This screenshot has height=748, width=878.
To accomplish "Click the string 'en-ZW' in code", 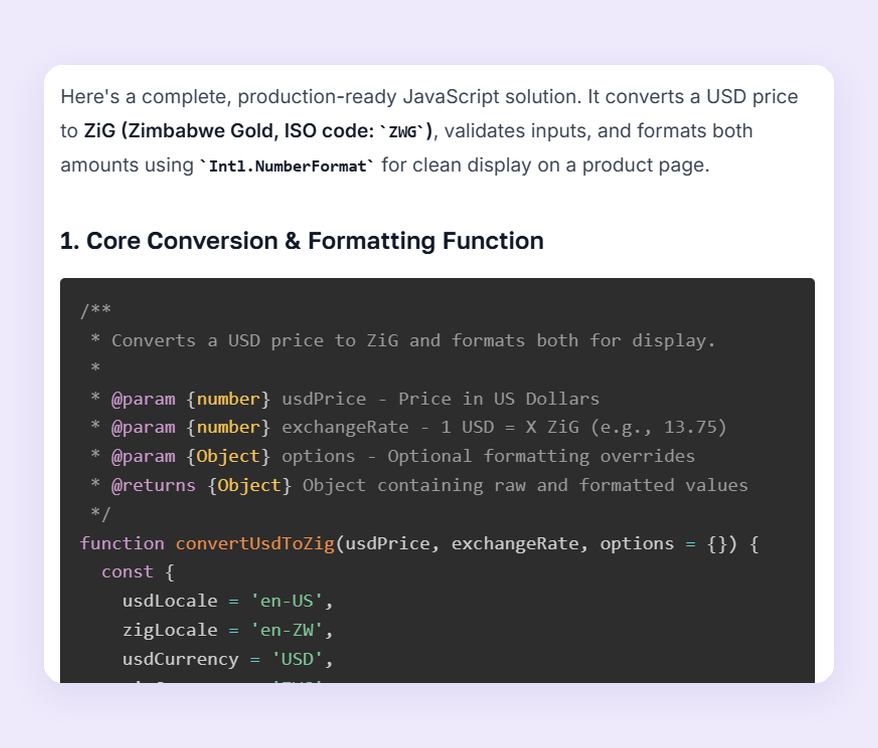I will (287, 630).
